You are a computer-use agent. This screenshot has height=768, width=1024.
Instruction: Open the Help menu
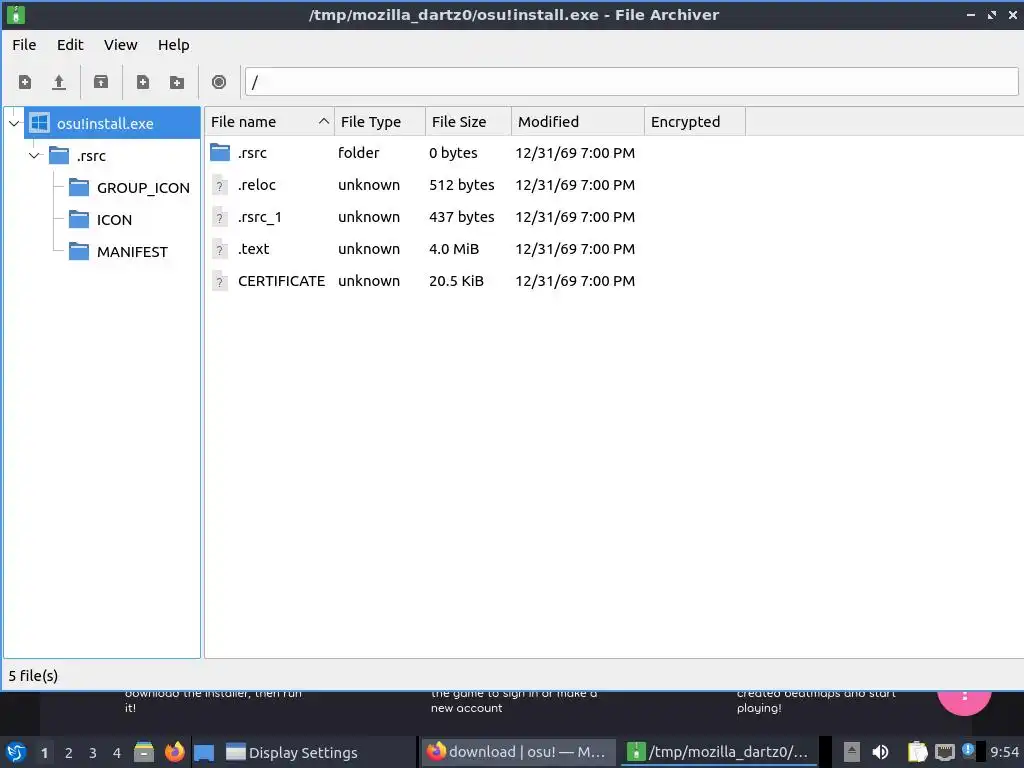[x=174, y=45]
